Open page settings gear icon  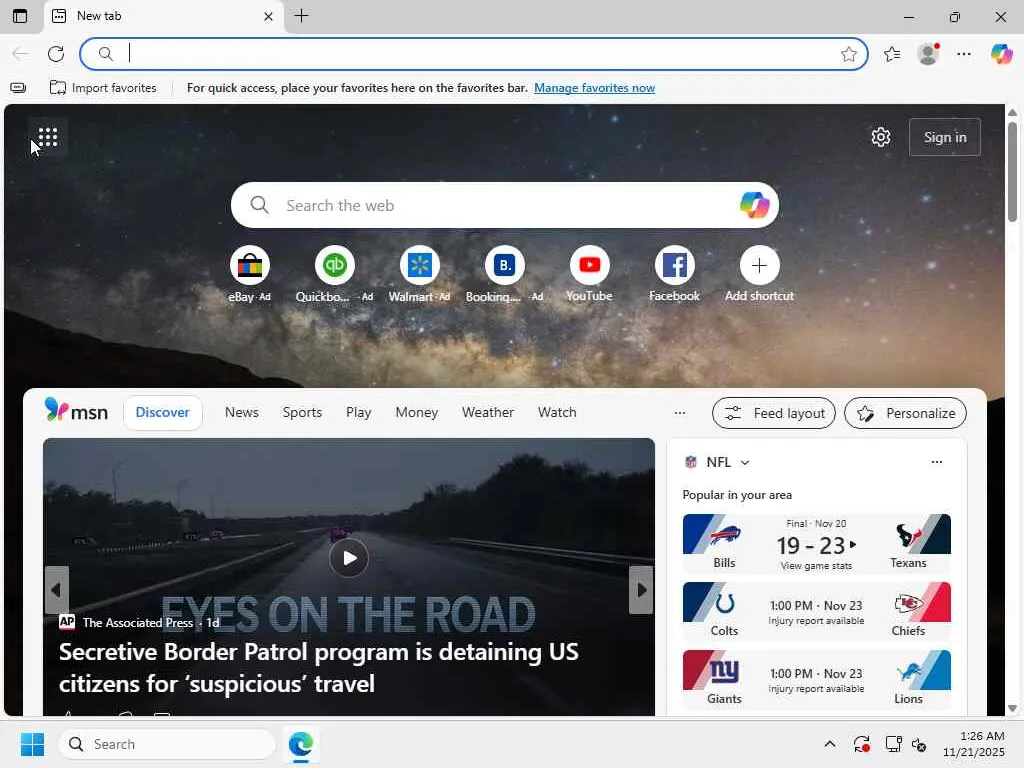pos(881,137)
